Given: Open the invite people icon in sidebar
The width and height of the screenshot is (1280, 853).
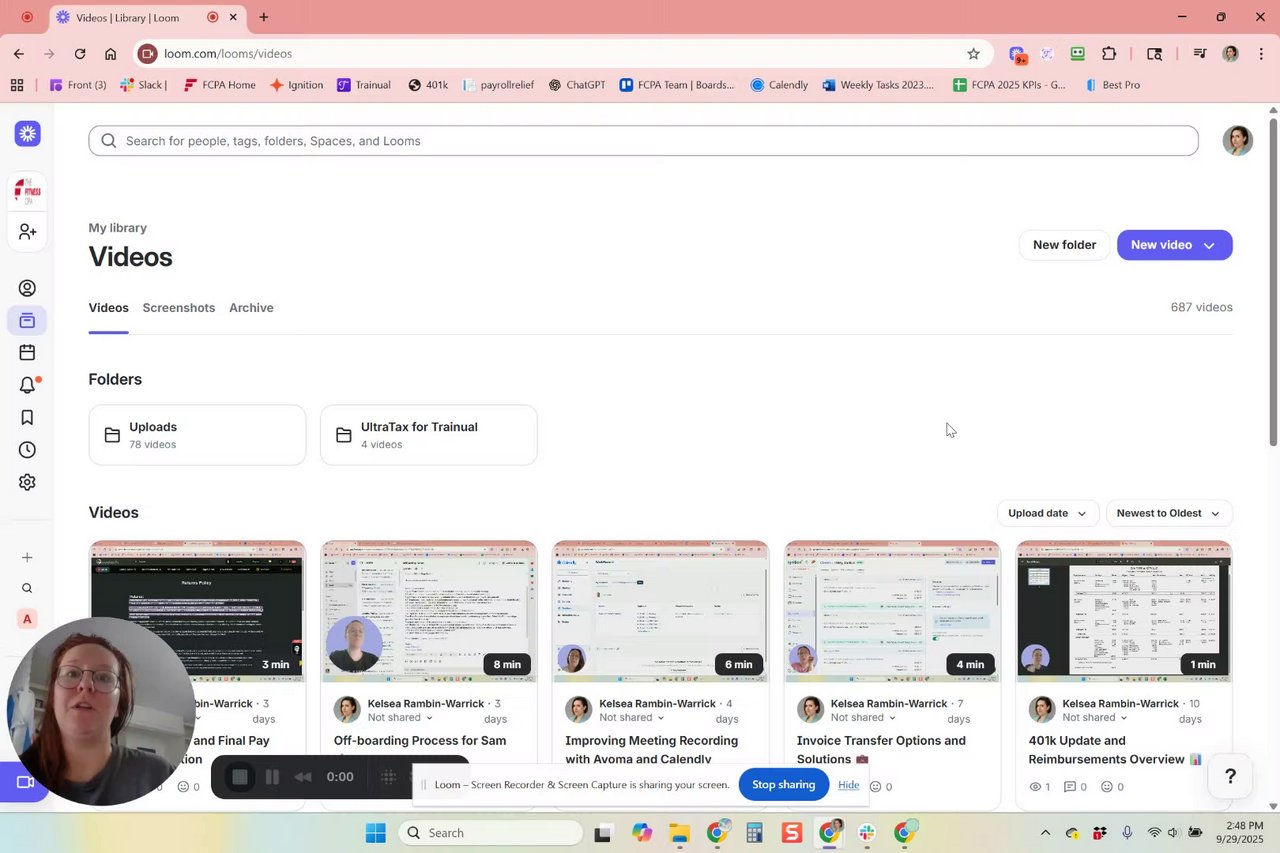Looking at the screenshot, I should click(x=27, y=231).
